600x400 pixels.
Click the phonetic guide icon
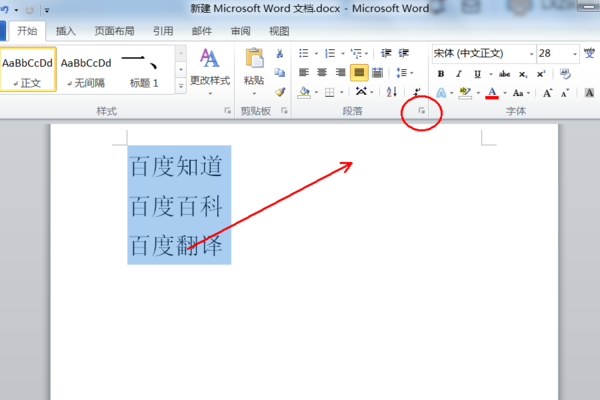coord(589,53)
